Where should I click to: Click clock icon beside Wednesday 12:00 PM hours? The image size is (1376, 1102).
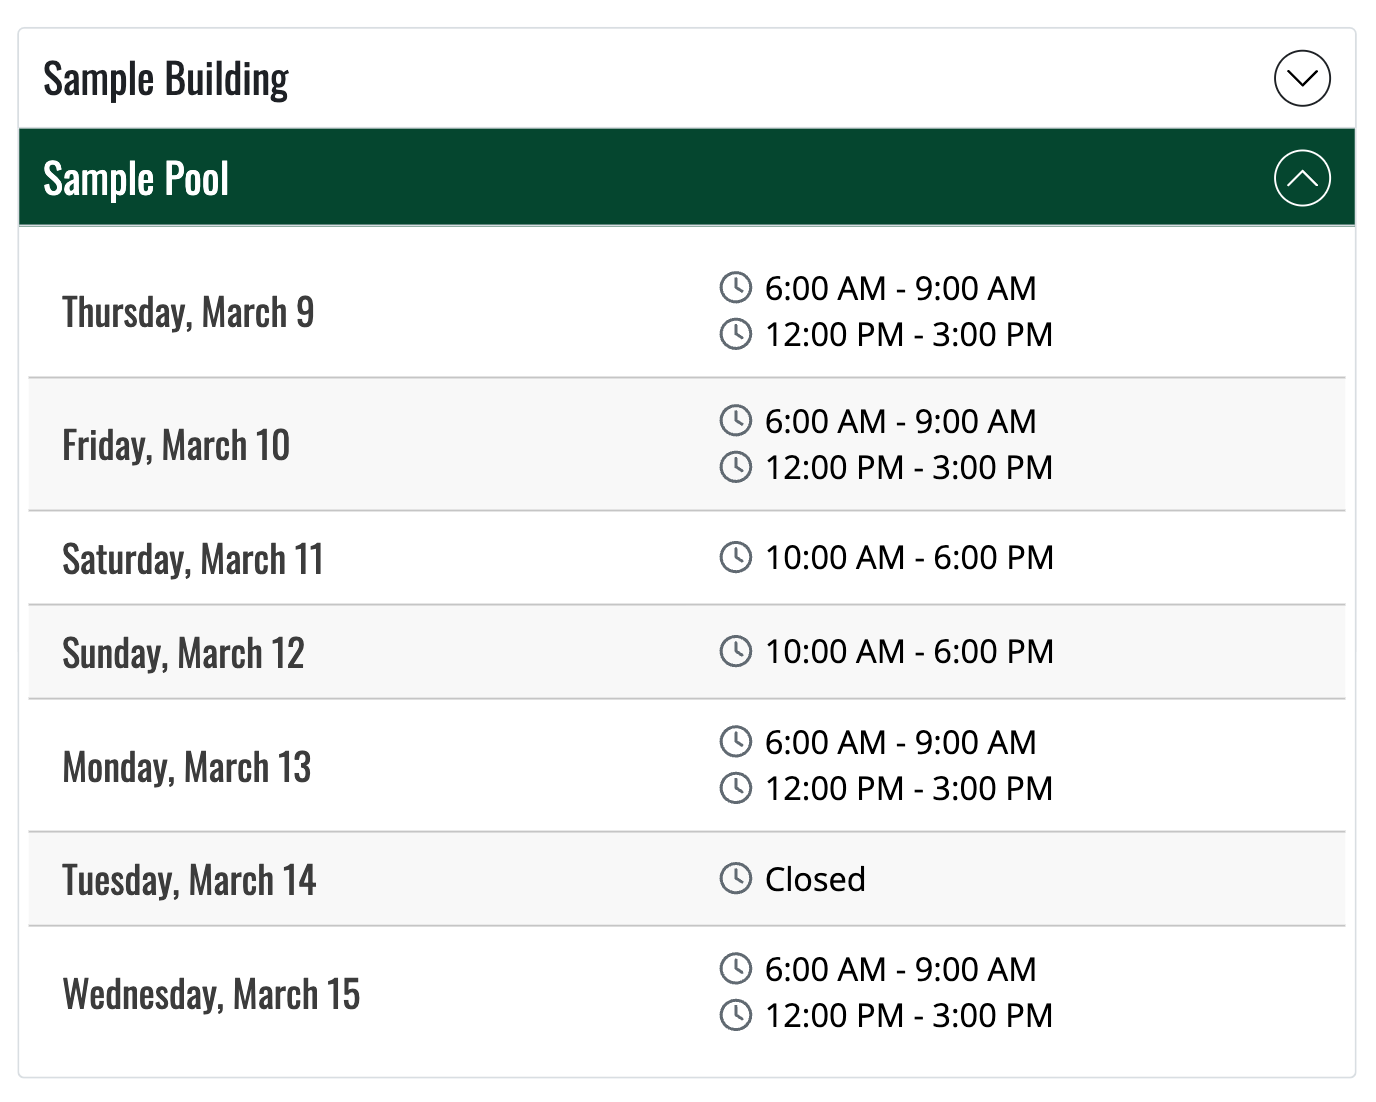[735, 1015]
